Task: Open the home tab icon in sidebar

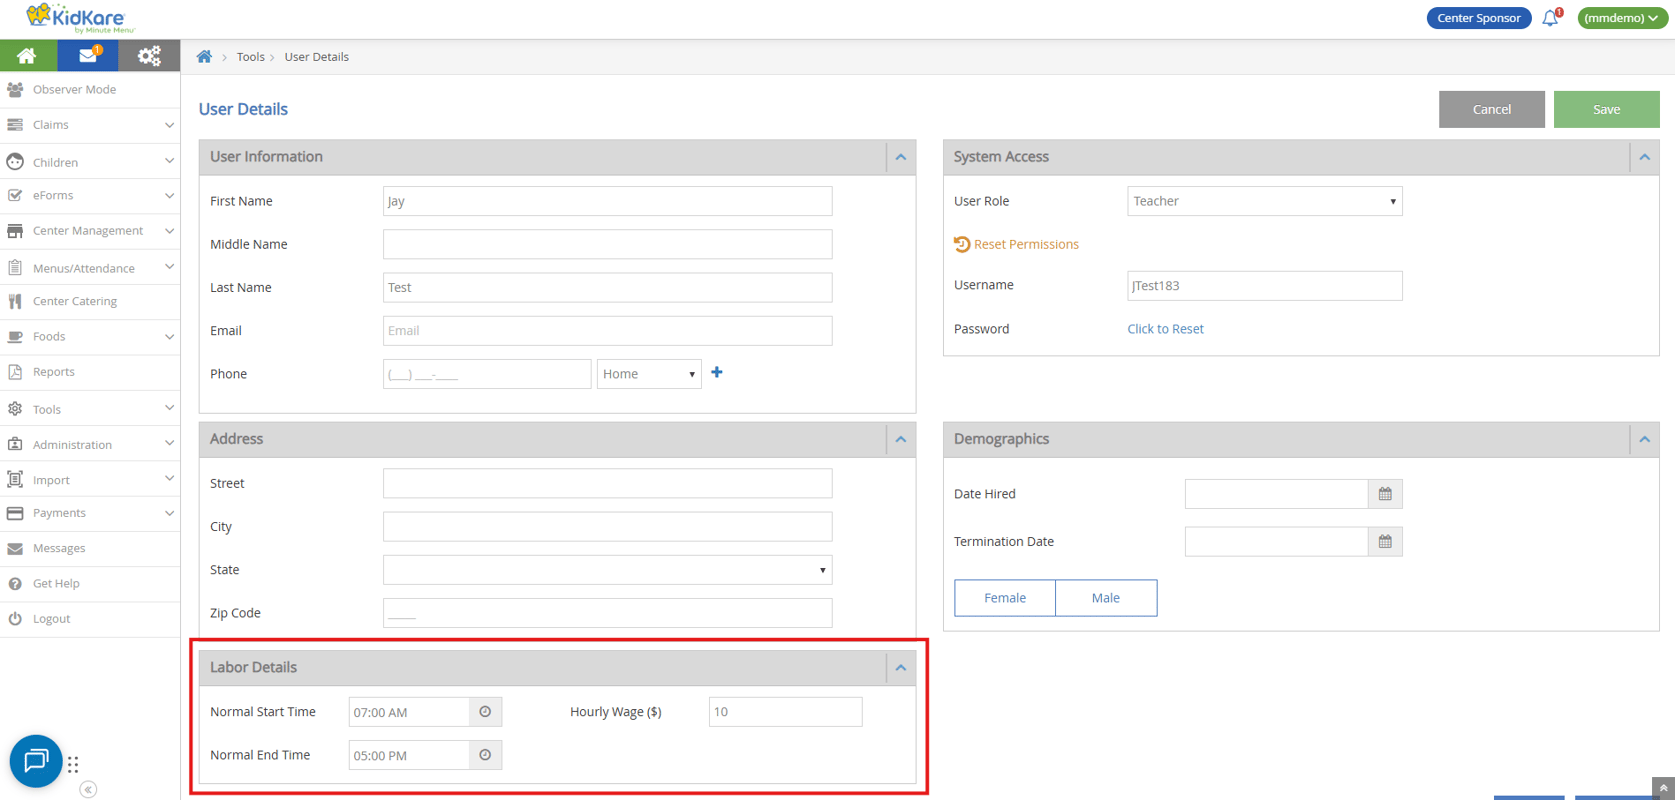Action: click(28, 56)
